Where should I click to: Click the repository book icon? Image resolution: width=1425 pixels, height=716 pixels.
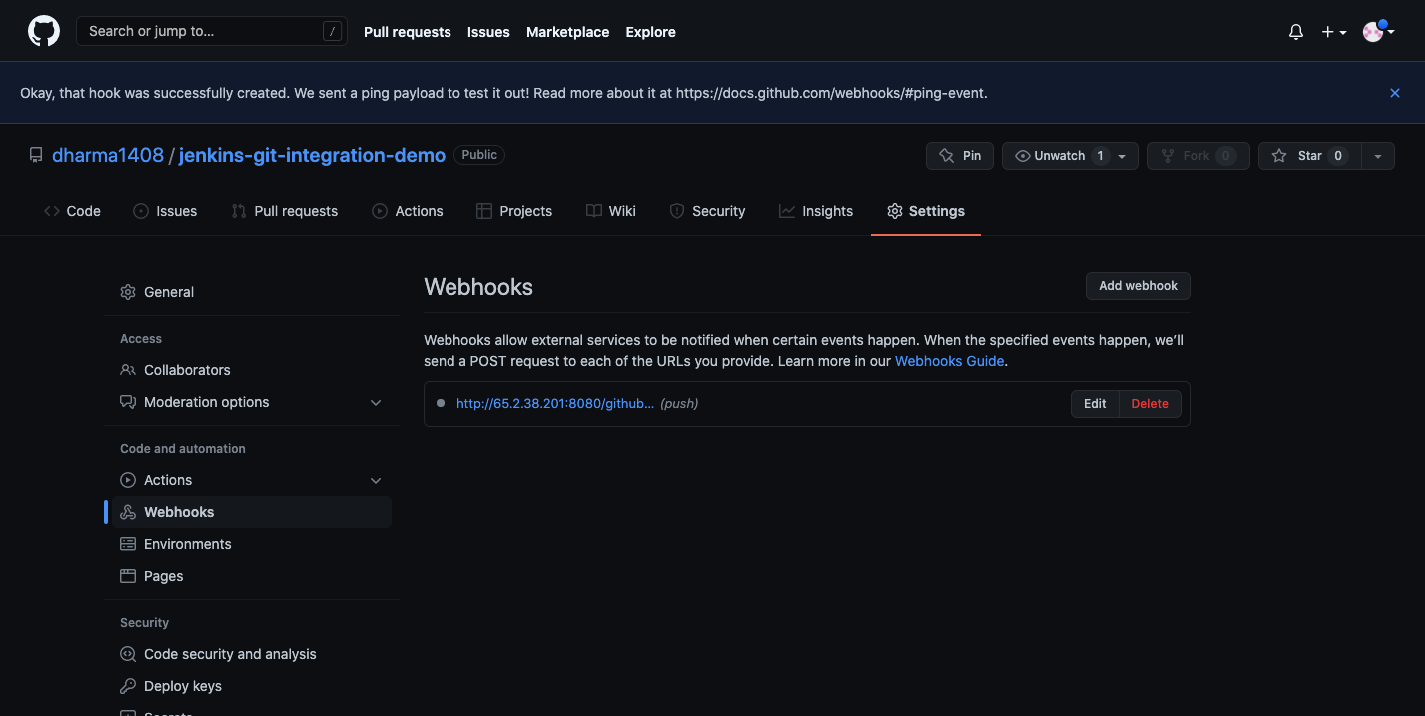(x=36, y=155)
